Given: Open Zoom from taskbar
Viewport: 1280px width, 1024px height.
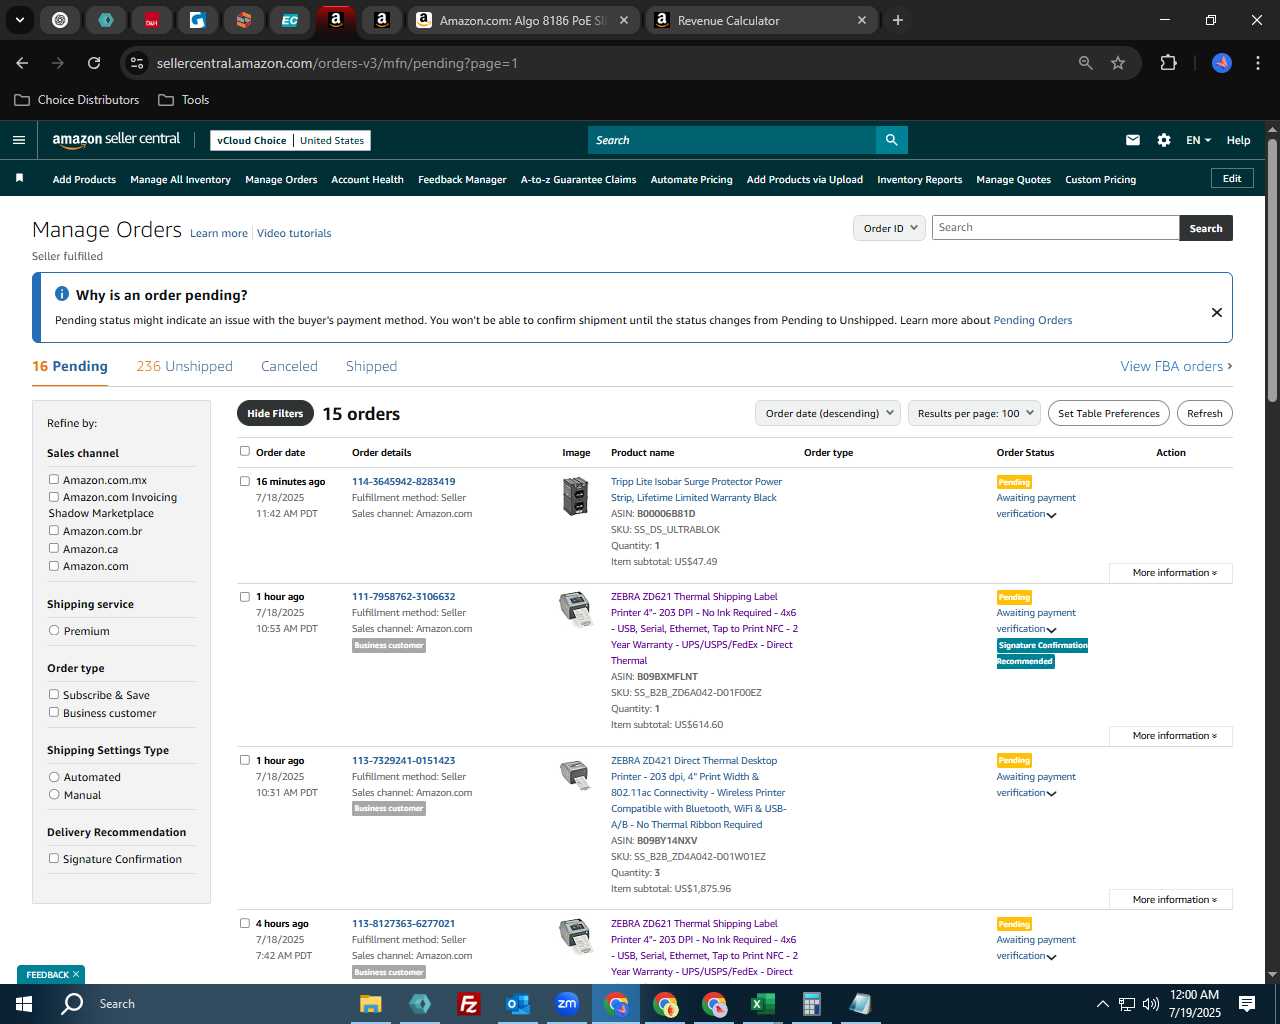Looking at the screenshot, I should coord(567,1004).
